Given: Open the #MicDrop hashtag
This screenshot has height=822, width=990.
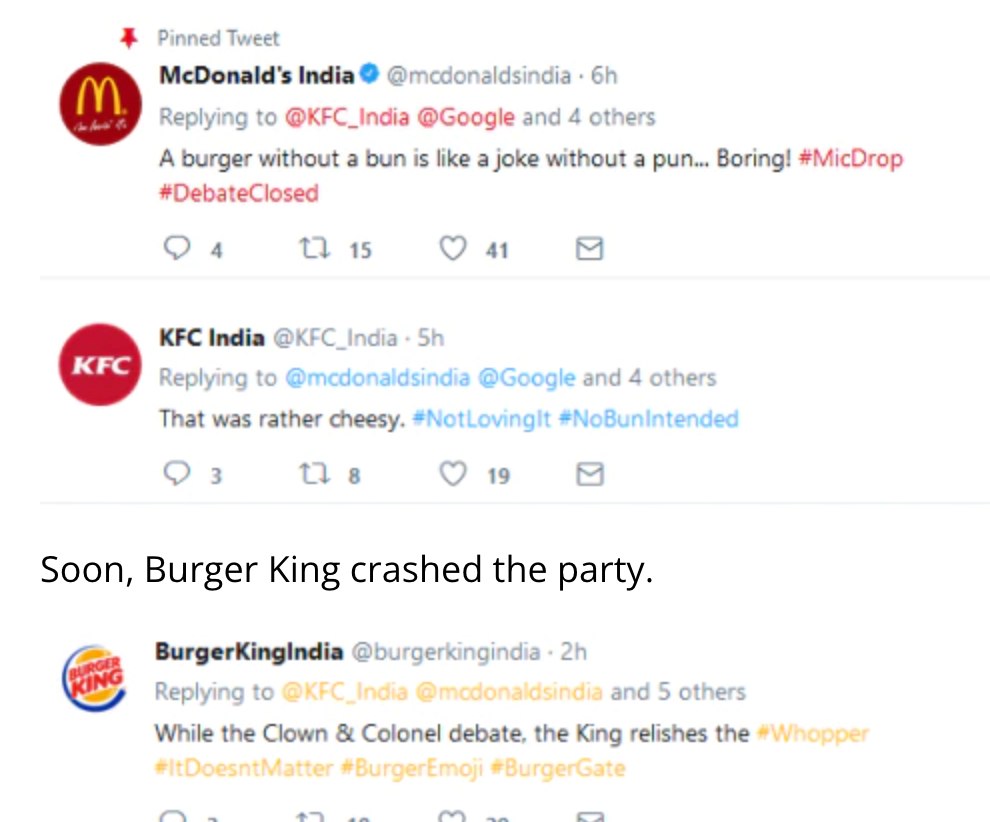Looking at the screenshot, I should pyautogui.click(x=850, y=159).
